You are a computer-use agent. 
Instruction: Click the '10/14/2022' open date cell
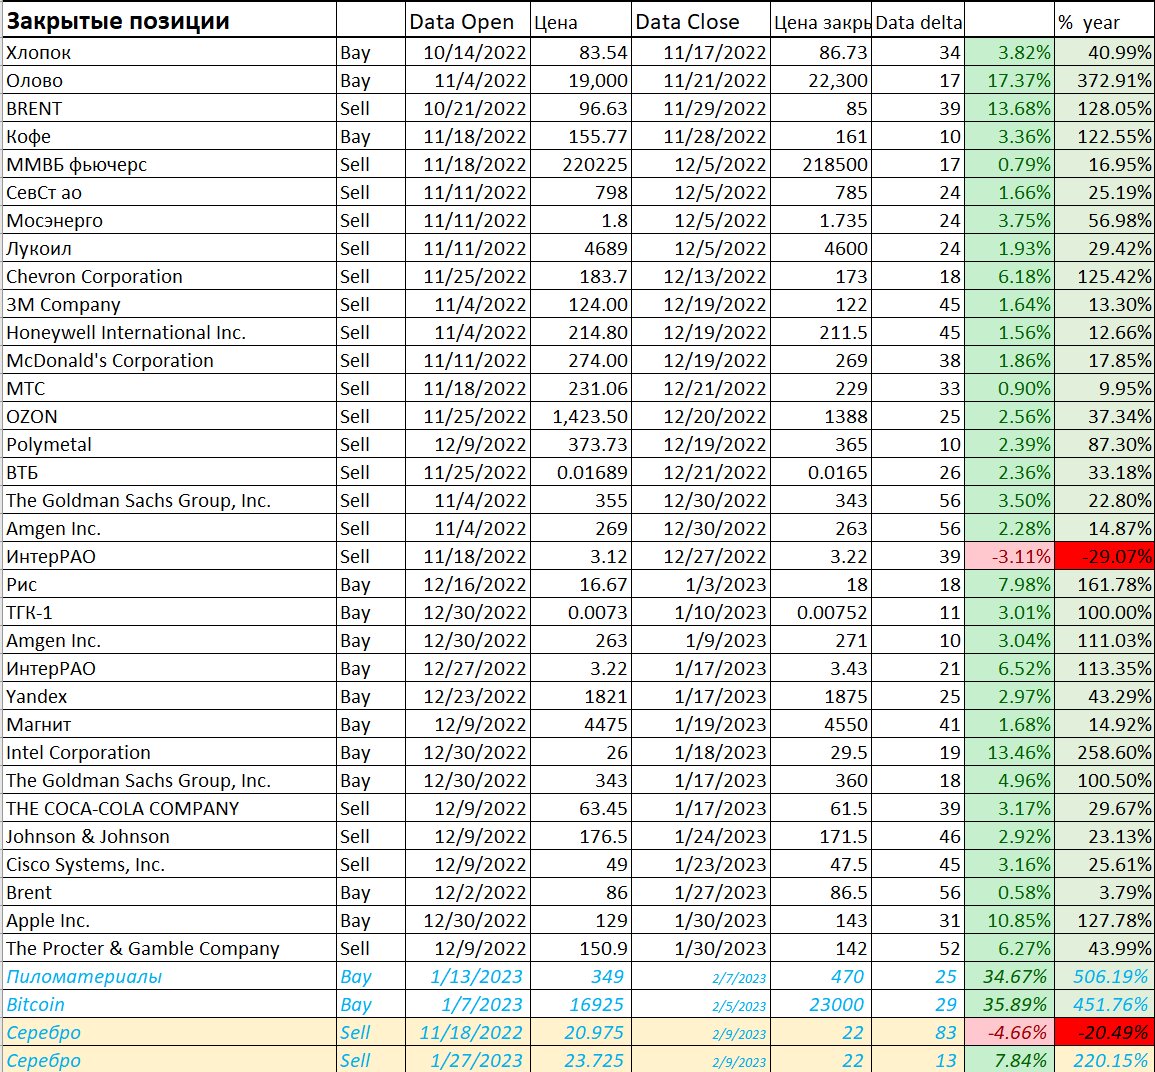468,52
